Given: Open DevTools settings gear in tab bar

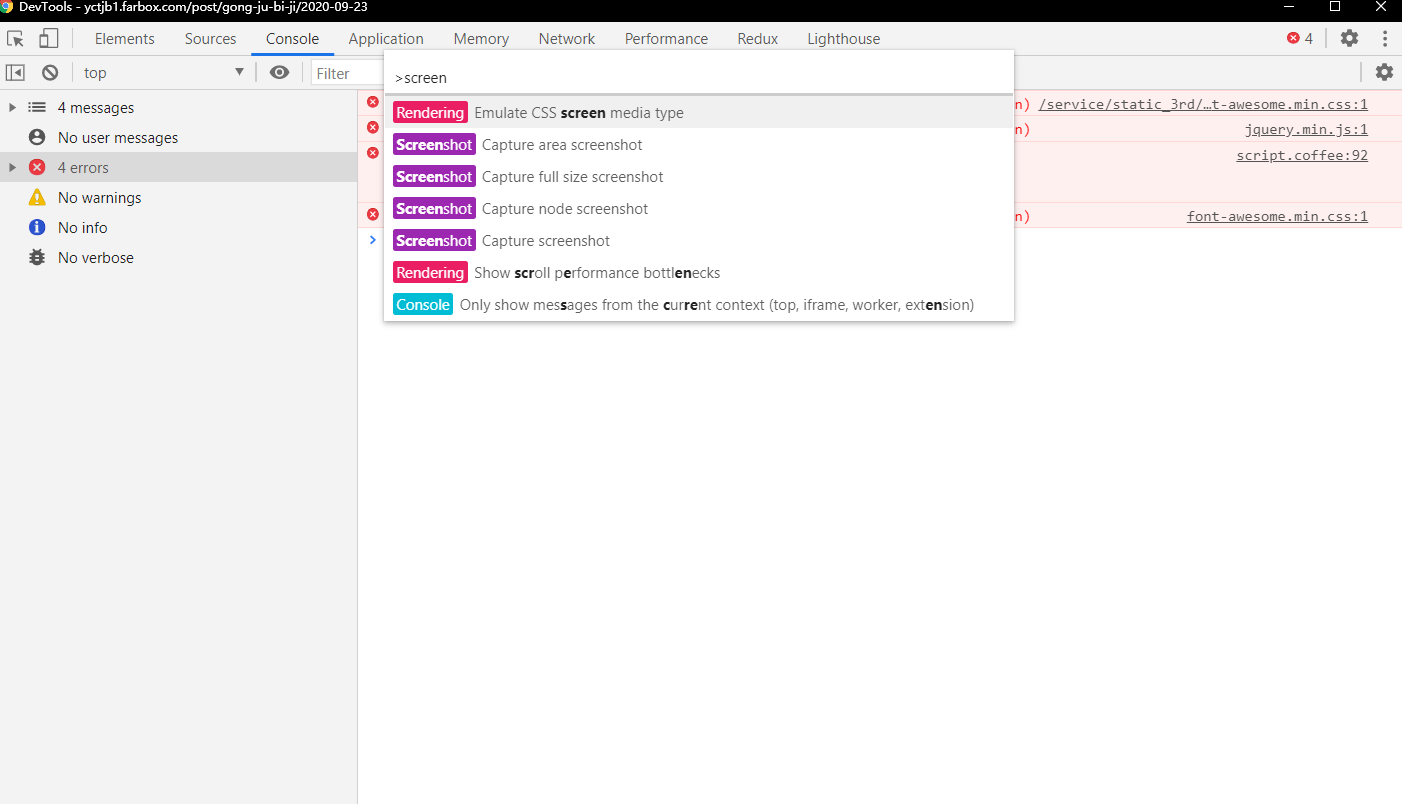Looking at the screenshot, I should tap(1349, 39).
